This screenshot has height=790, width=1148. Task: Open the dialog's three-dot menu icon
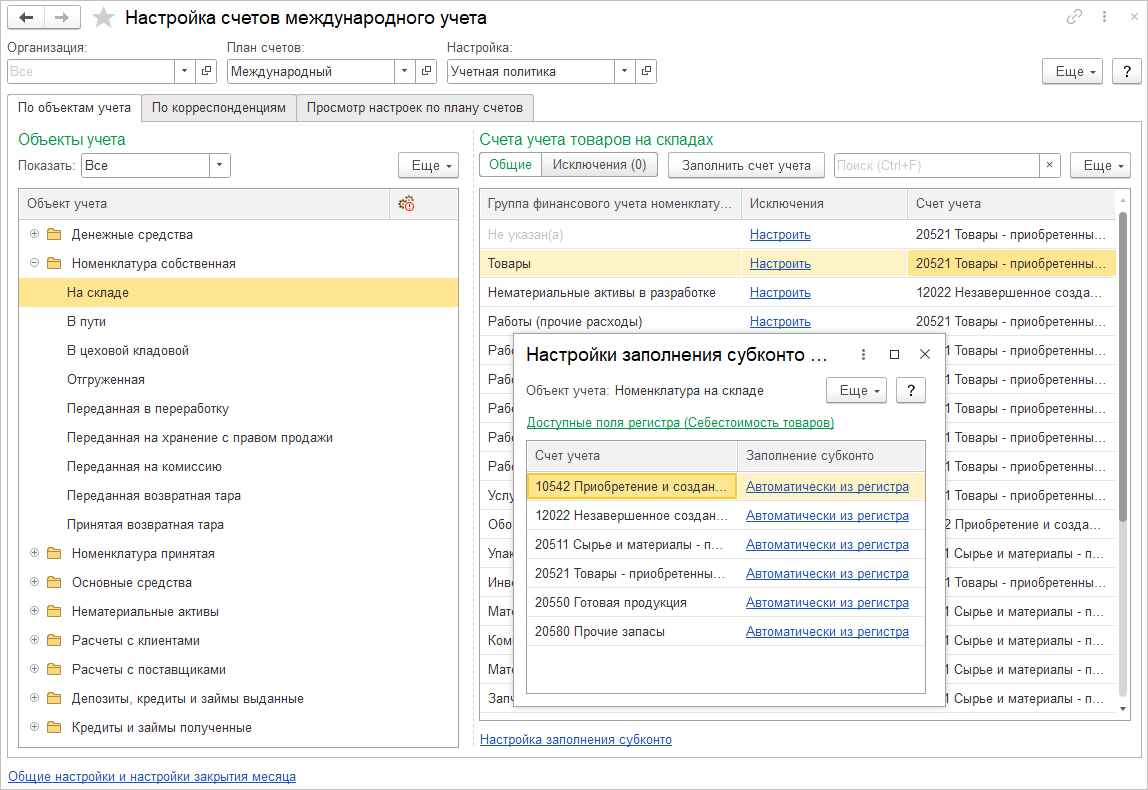click(x=864, y=355)
